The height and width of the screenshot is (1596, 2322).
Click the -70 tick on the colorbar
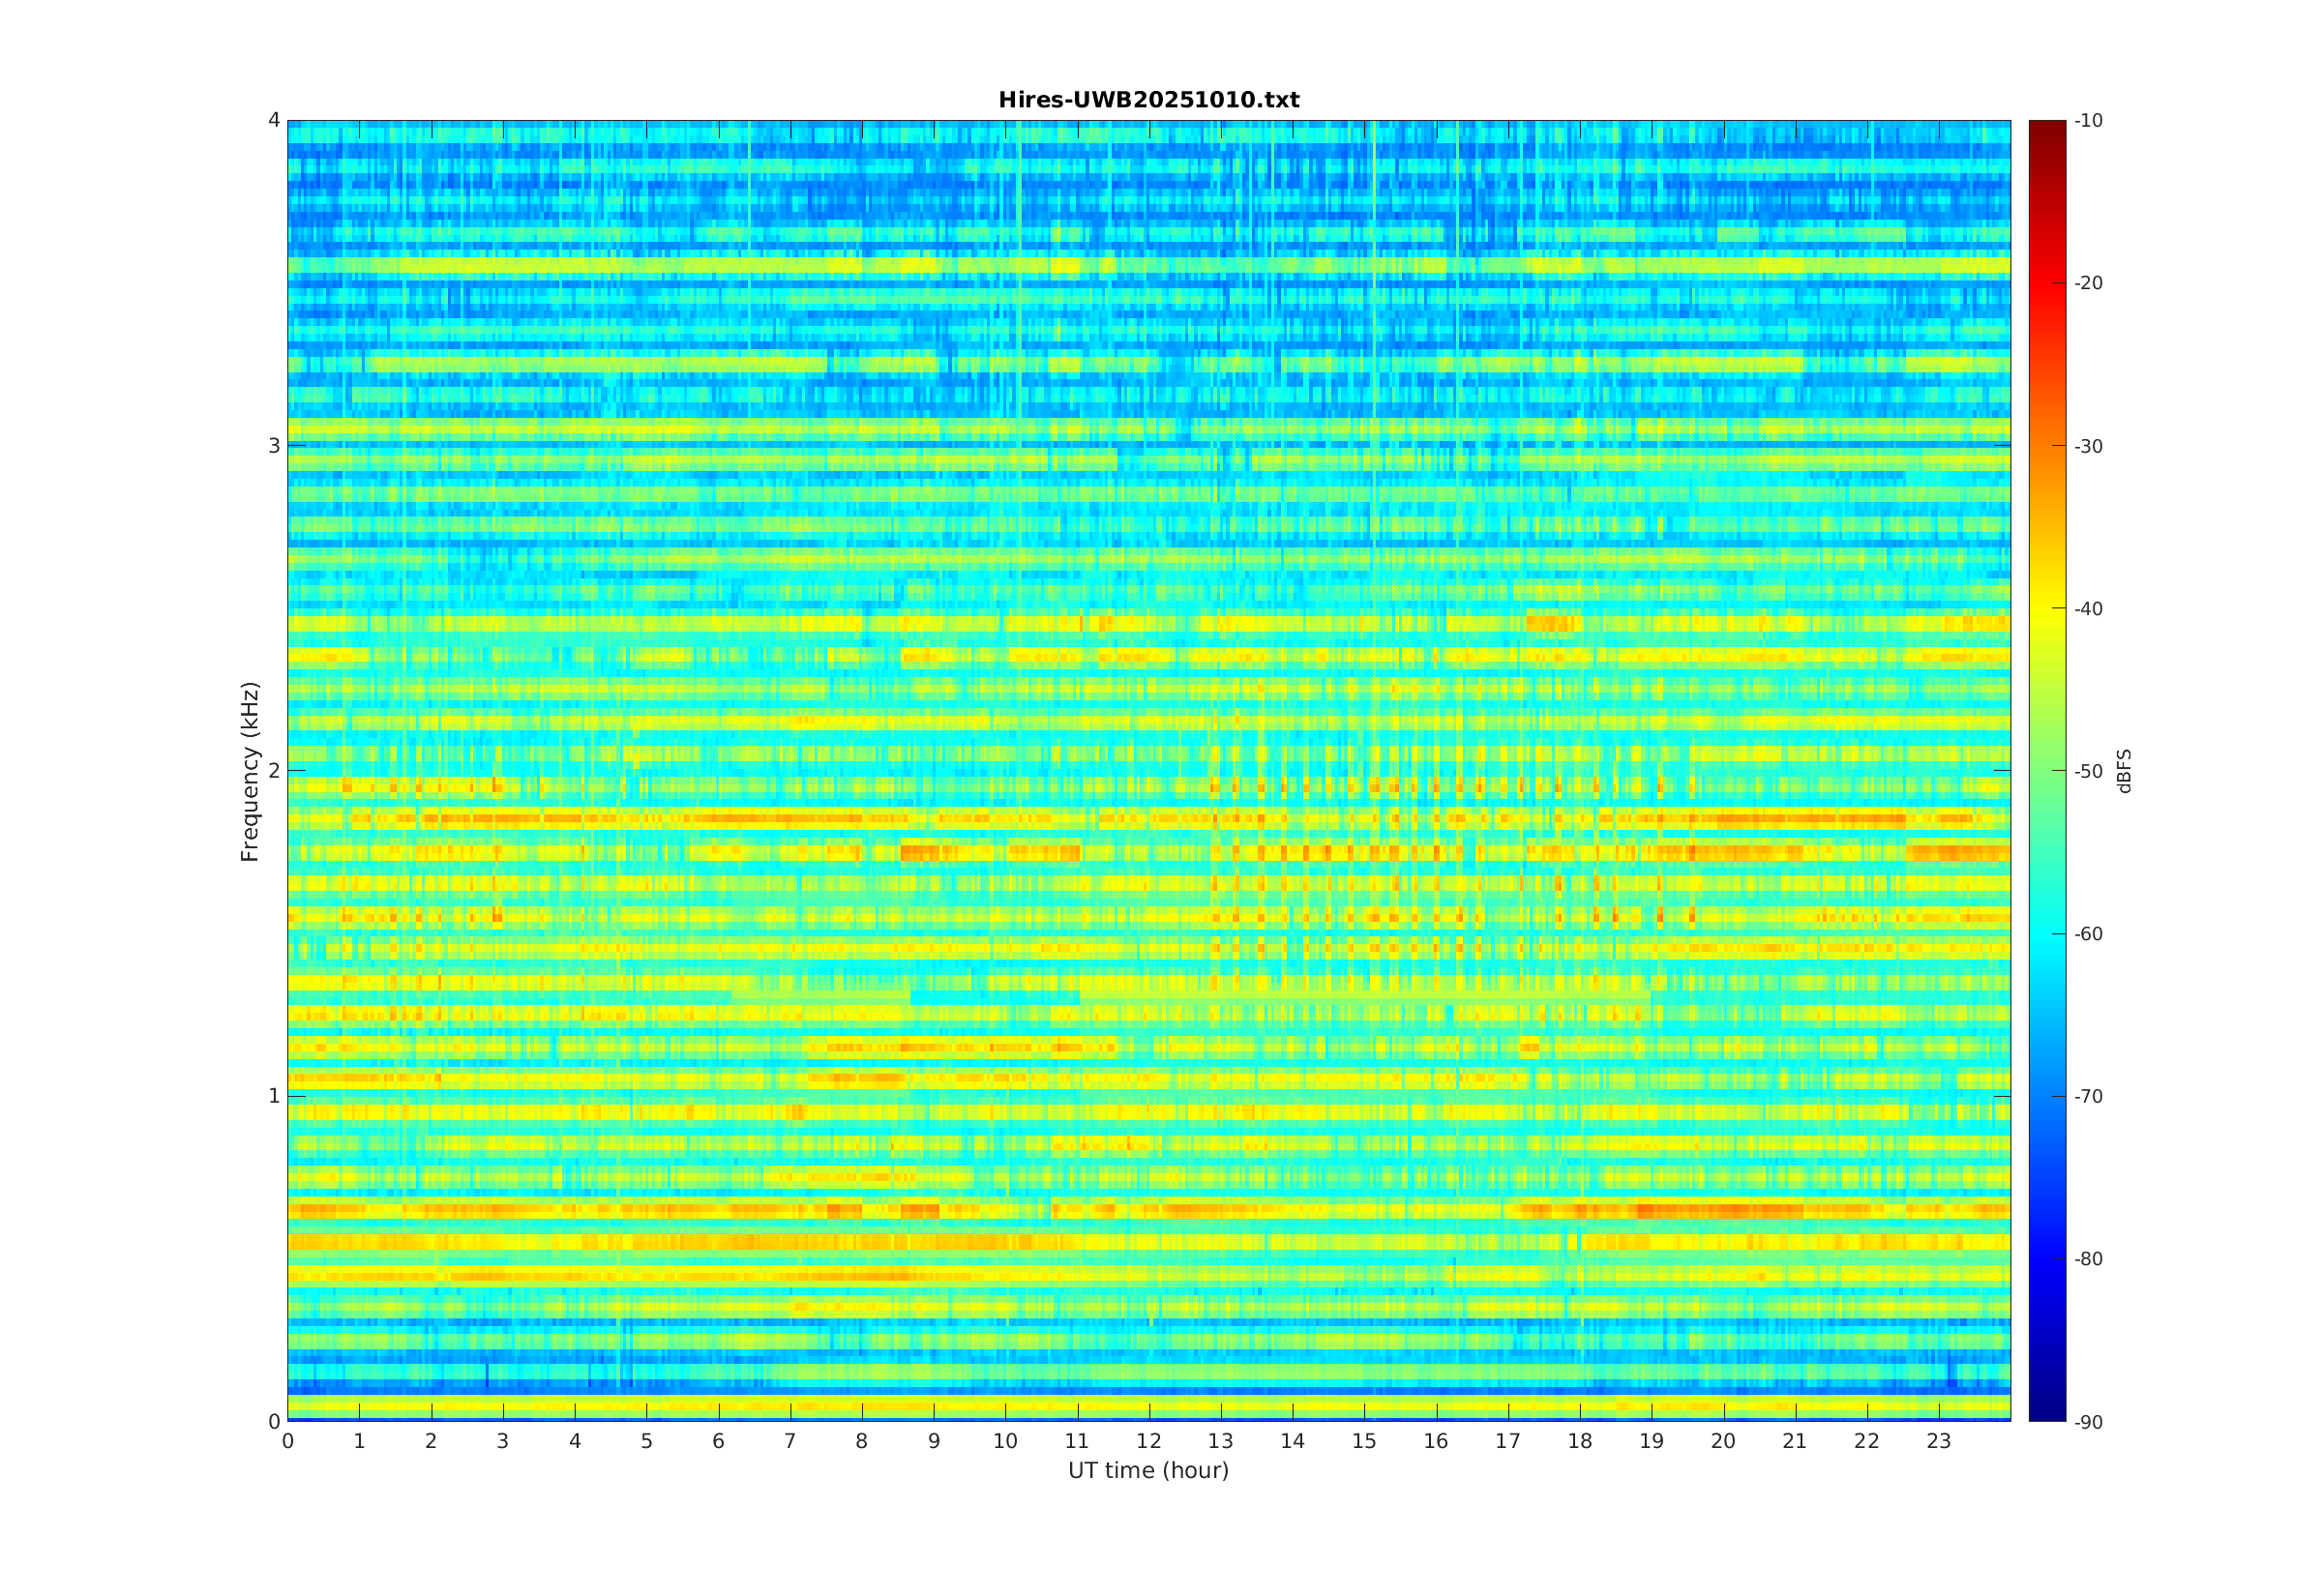(2088, 1096)
